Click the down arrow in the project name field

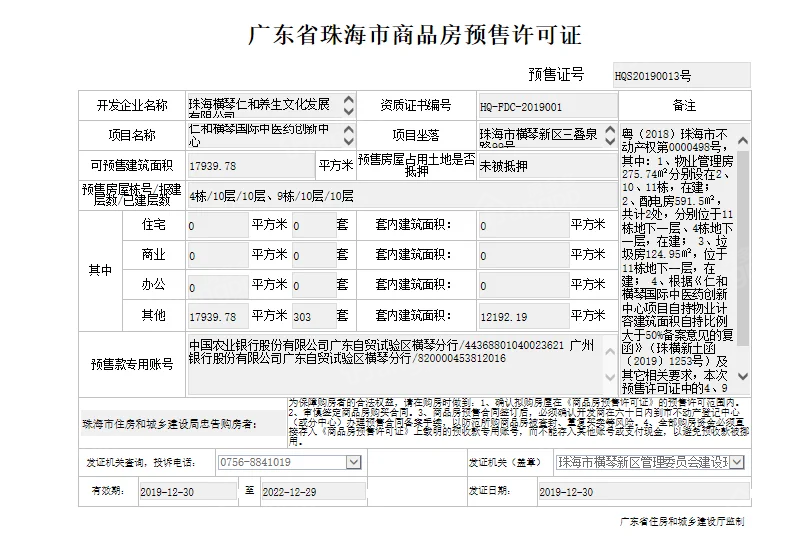(349, 141)
